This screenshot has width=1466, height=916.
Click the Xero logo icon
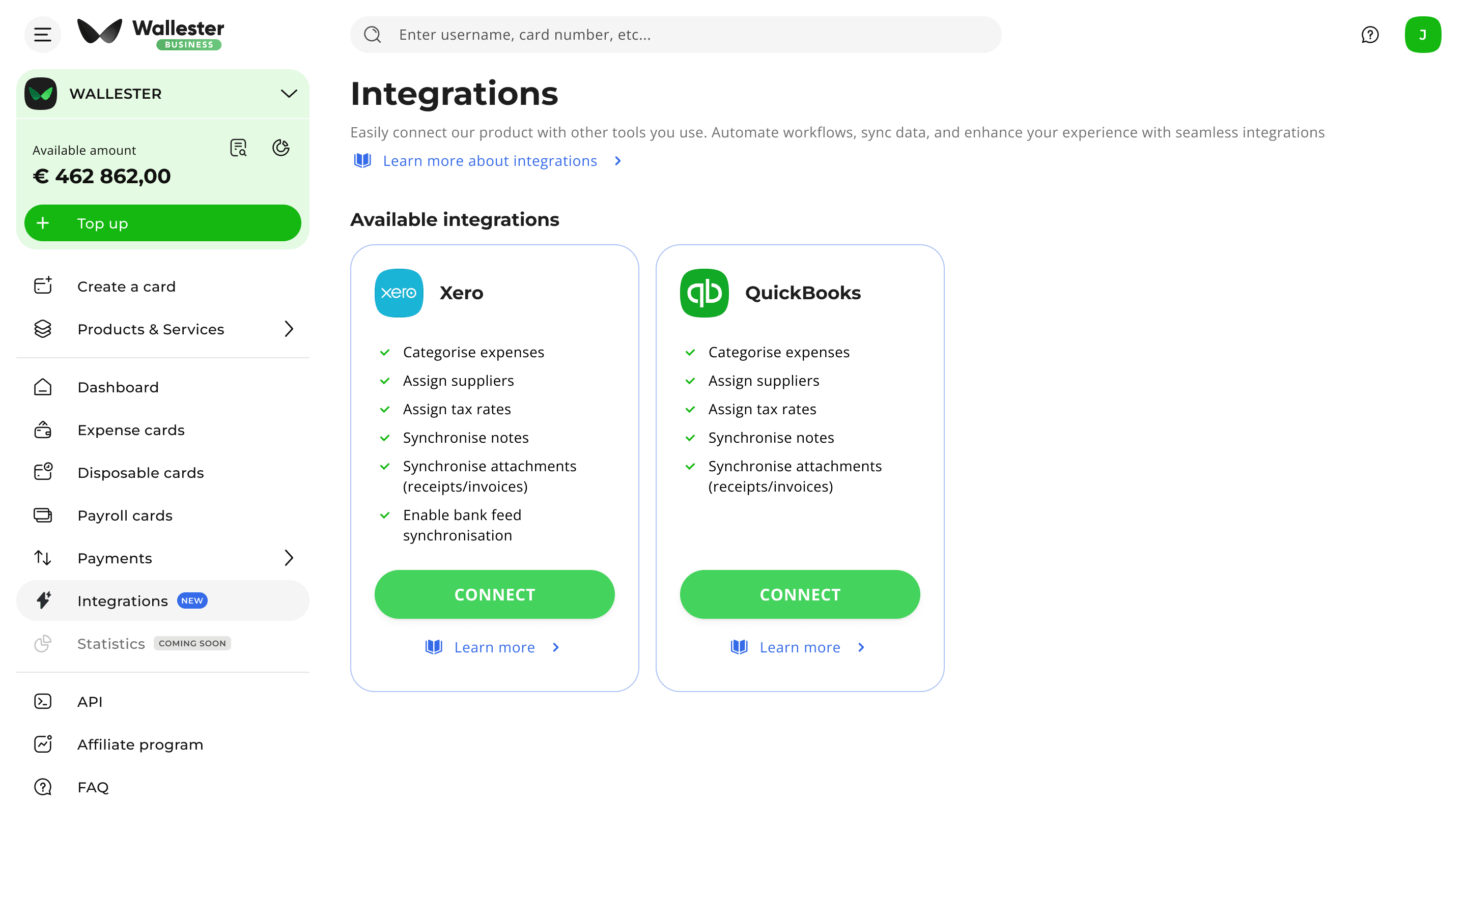(399, 293)
